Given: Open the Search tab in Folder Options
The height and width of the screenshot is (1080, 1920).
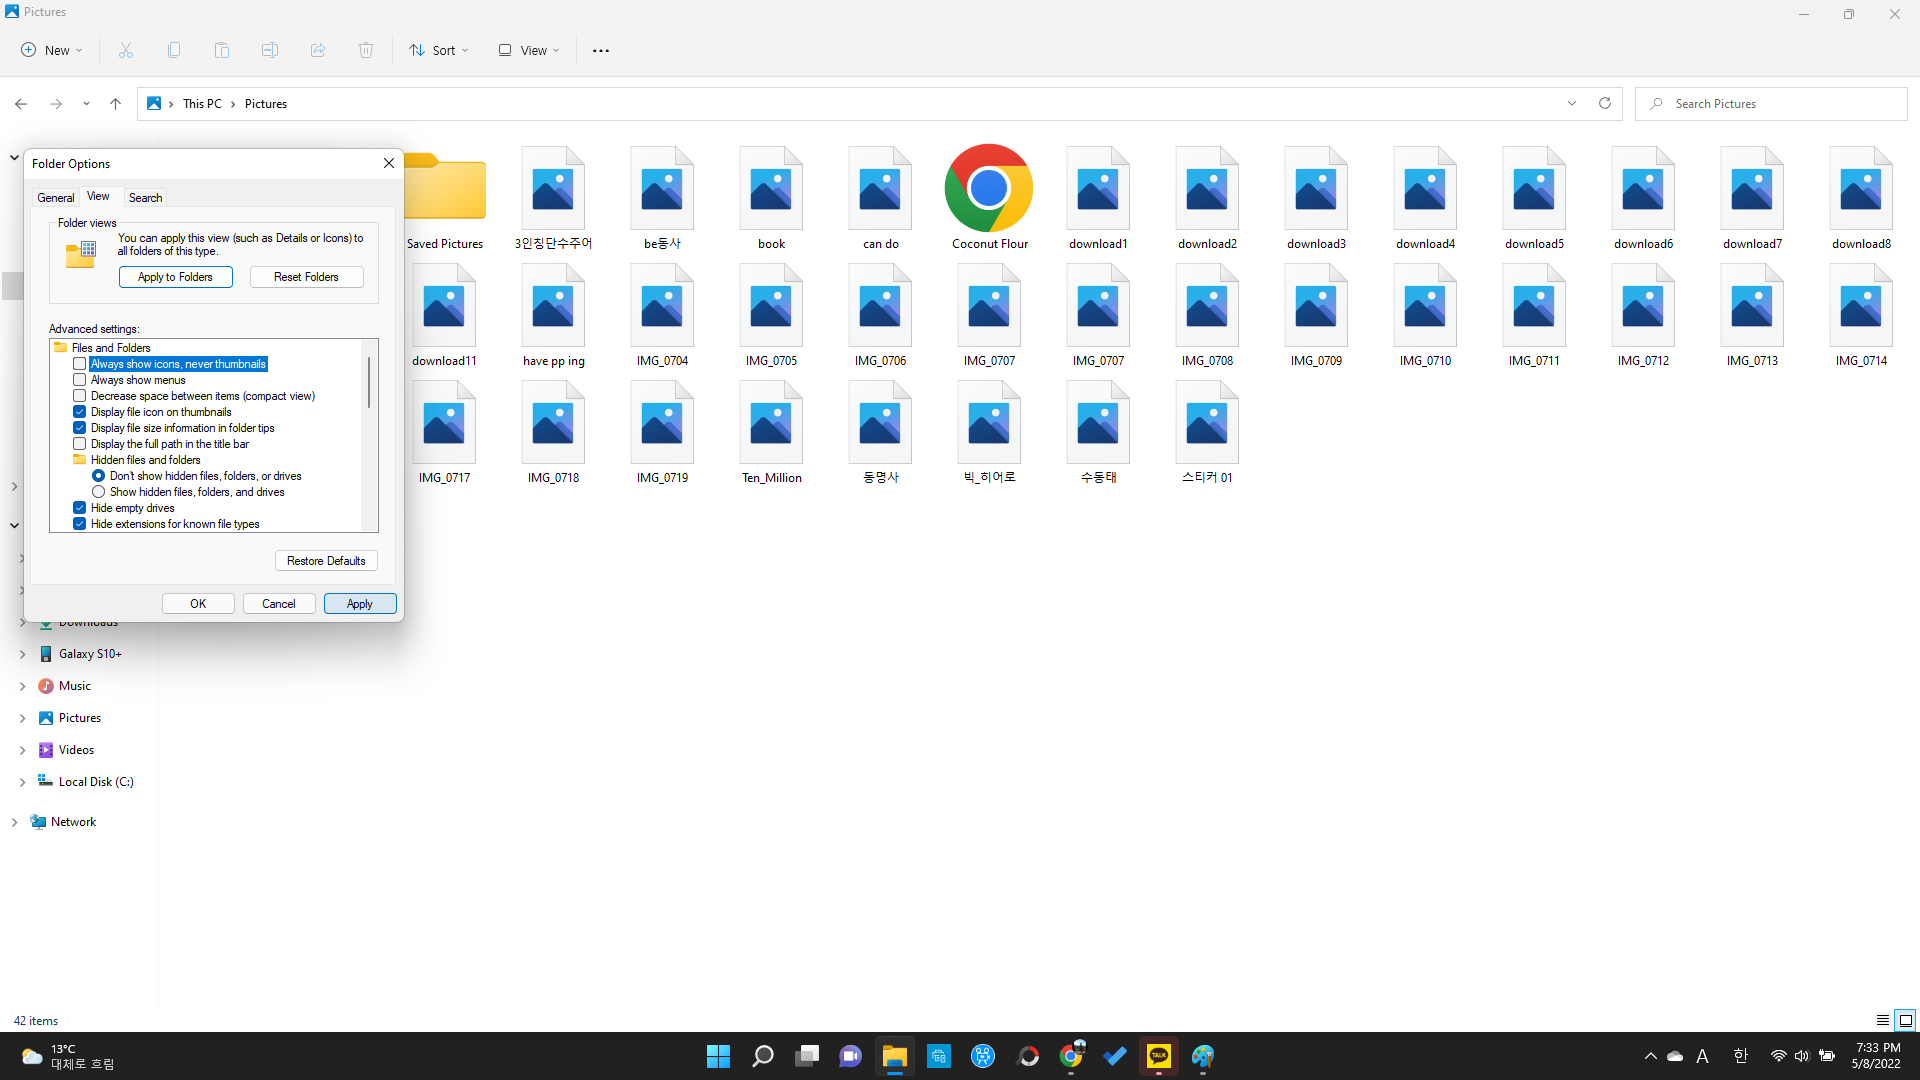Looking at the screenshot, I should 145,197.
